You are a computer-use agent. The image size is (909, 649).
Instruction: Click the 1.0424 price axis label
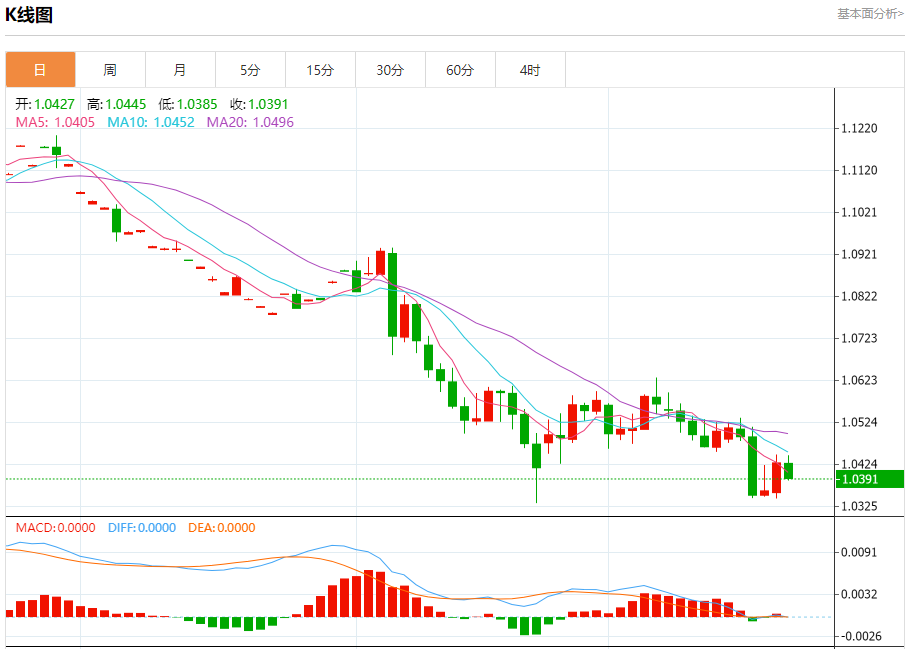860,465
